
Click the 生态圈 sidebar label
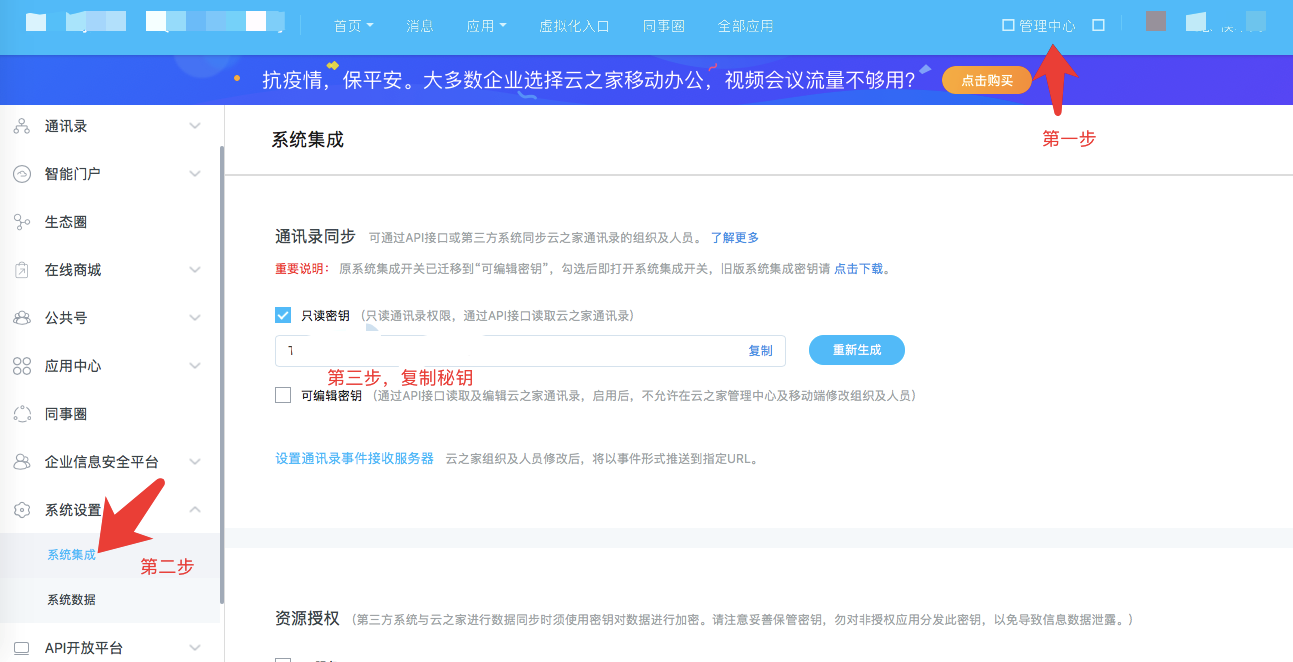click(66, 222)
